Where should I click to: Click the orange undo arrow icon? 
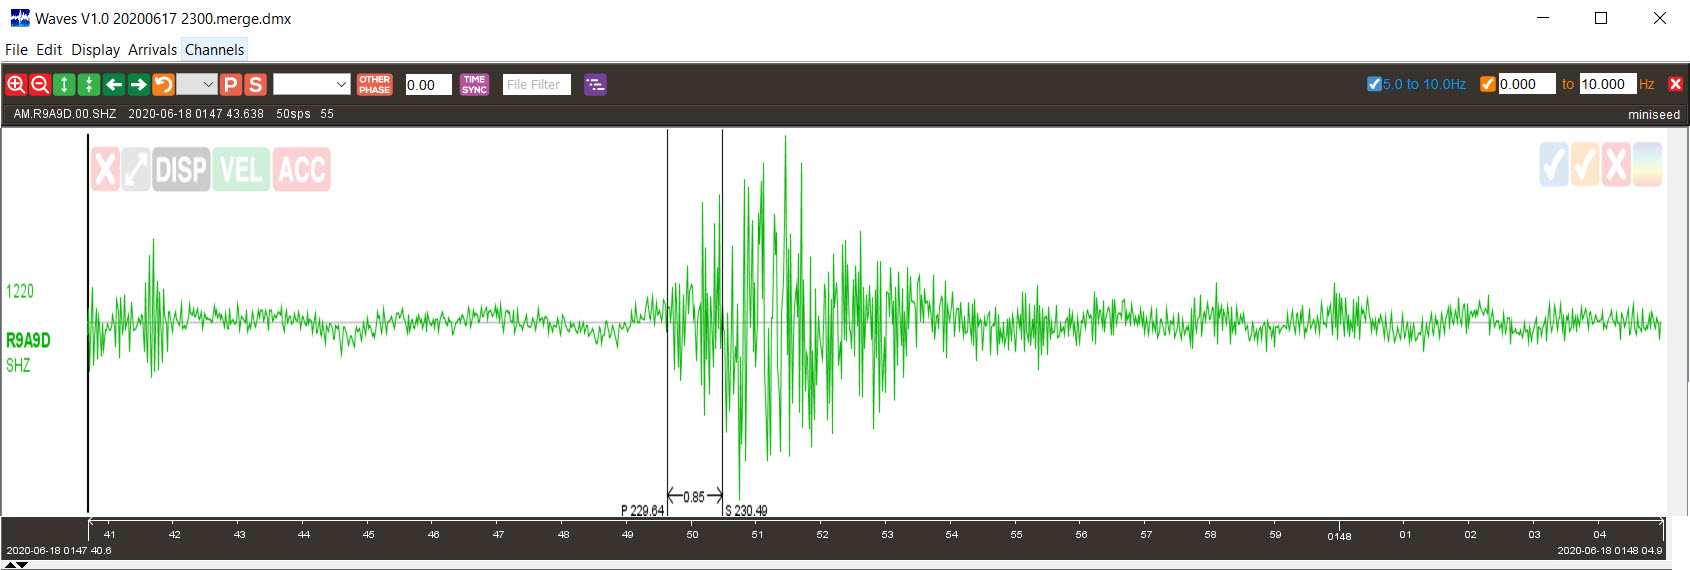click(x=163, y=85)
